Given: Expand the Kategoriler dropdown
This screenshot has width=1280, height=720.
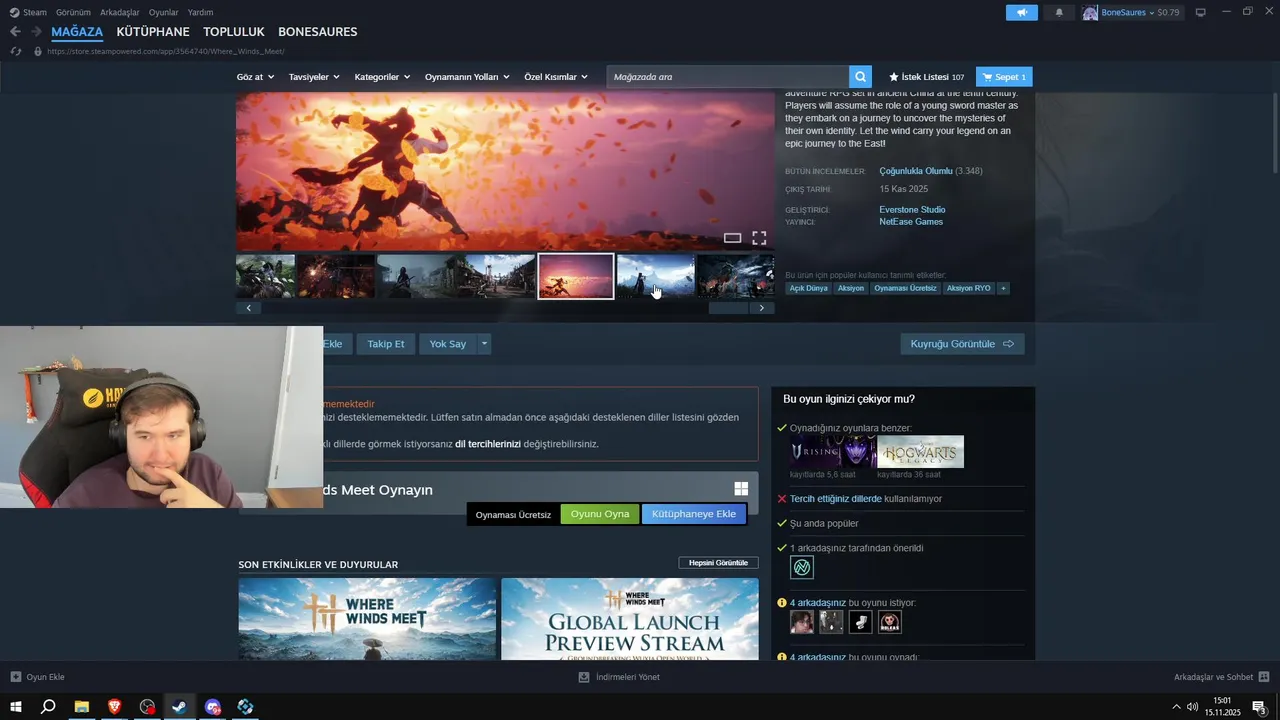Looking at the screenshot, I should (382, 77).
